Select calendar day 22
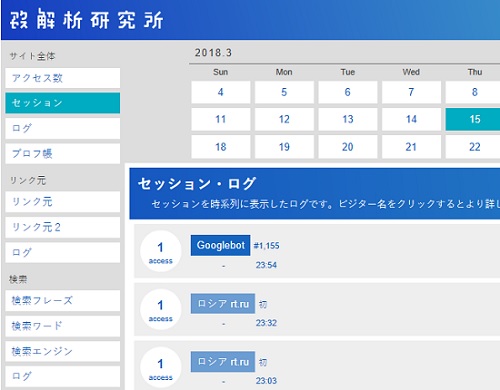500x390 pixels. click(x=473, y=147)
